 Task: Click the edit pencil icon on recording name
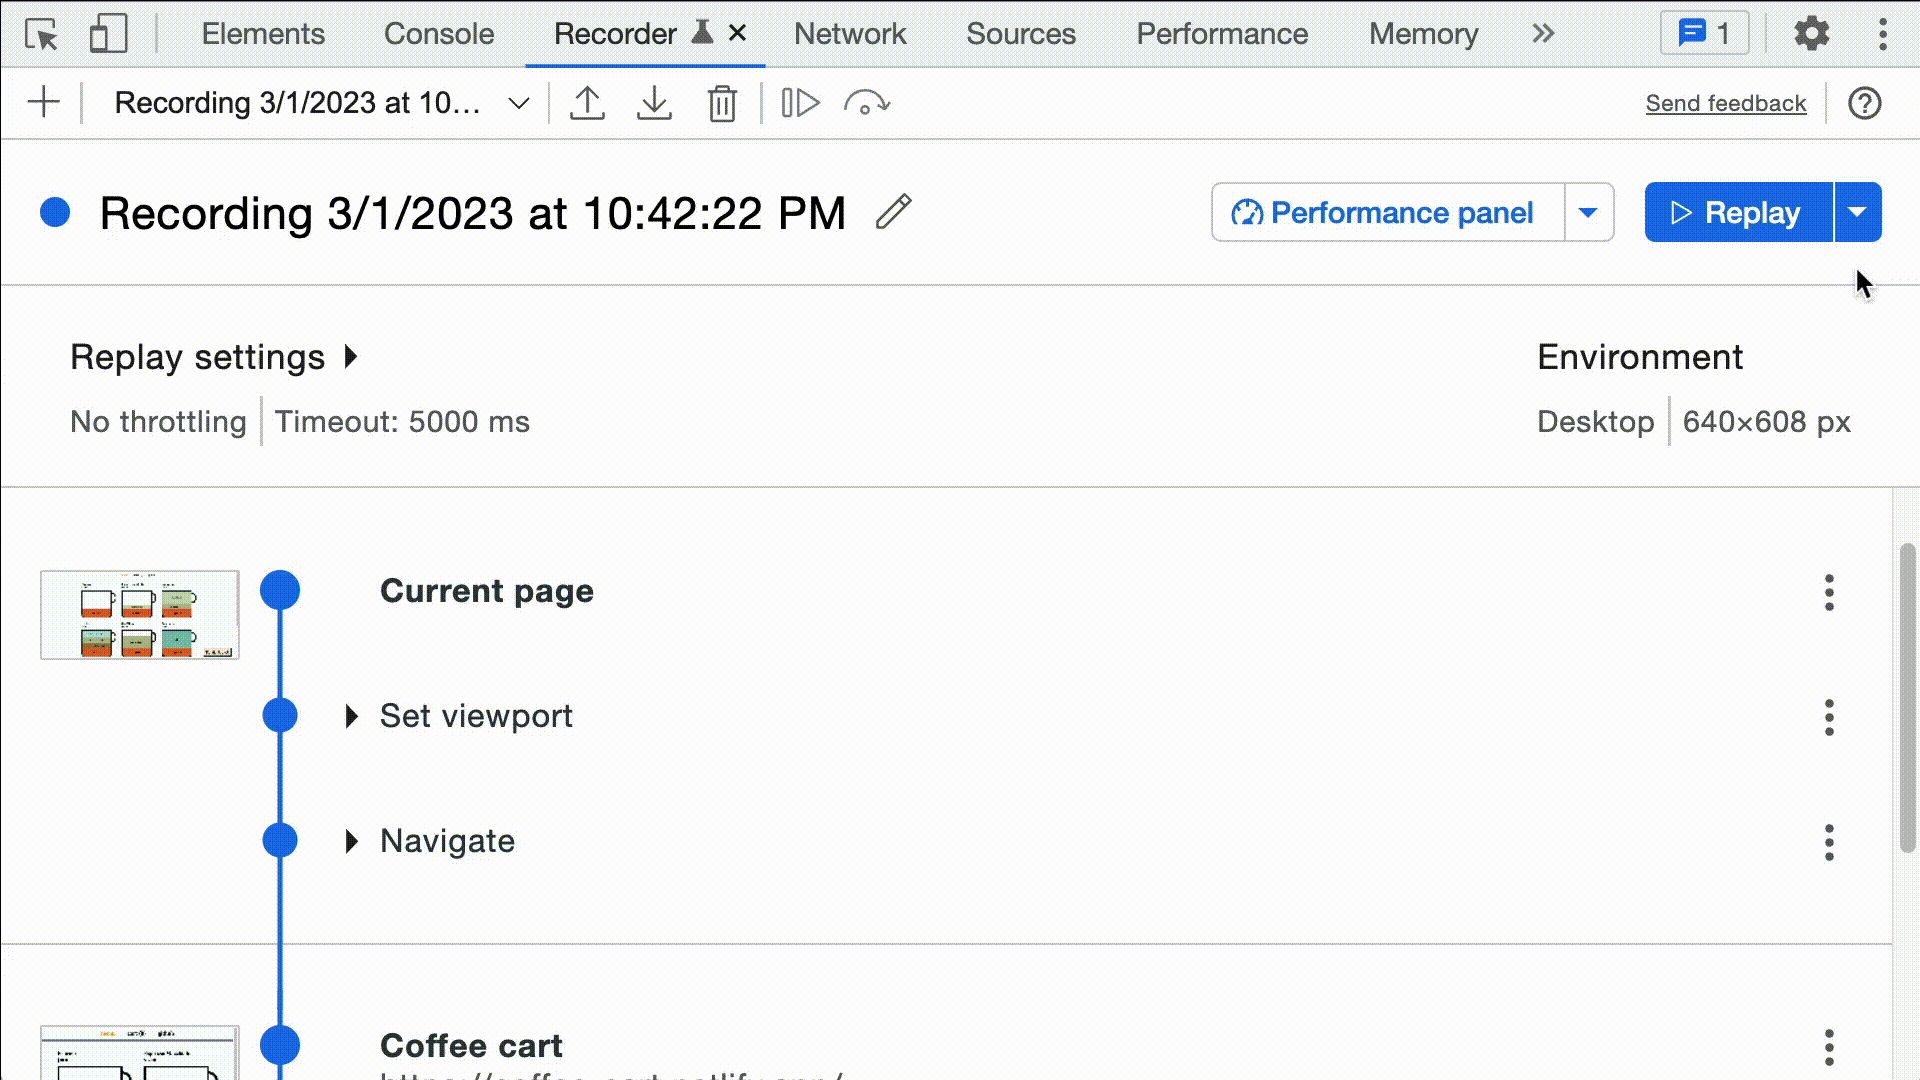point(894,212)
